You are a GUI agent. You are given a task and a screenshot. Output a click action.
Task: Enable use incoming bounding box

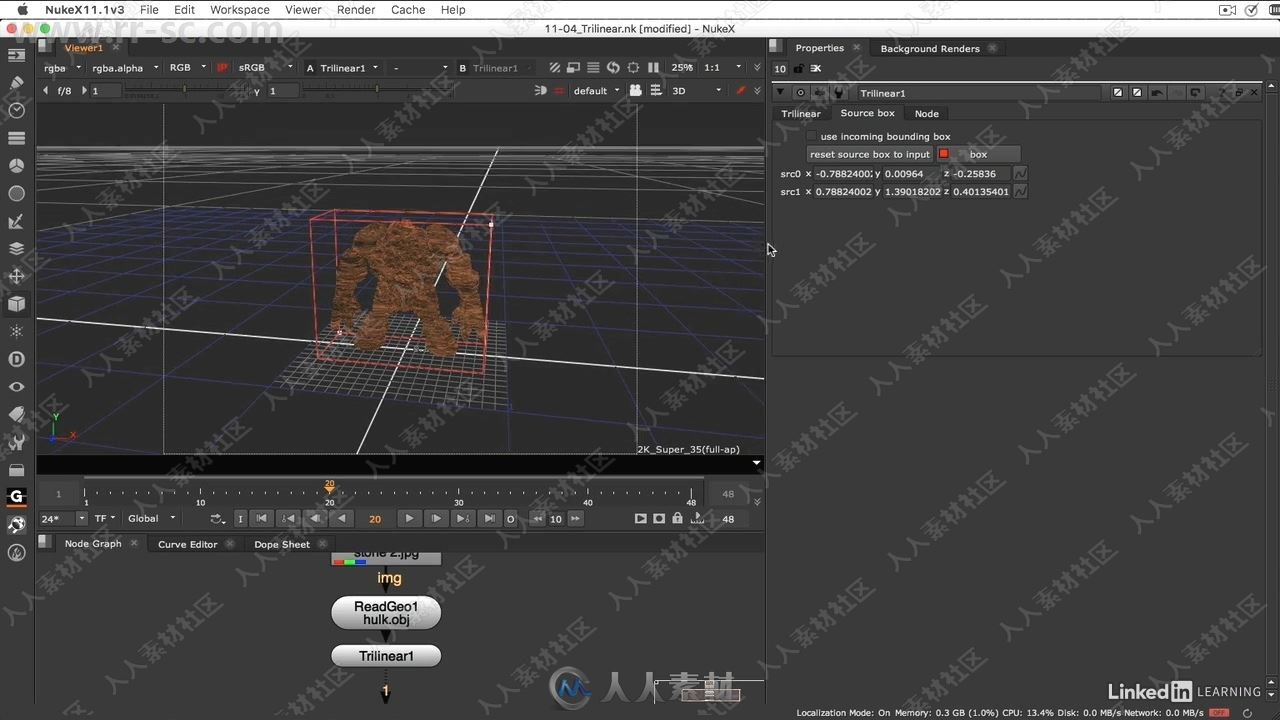point(812,136)
